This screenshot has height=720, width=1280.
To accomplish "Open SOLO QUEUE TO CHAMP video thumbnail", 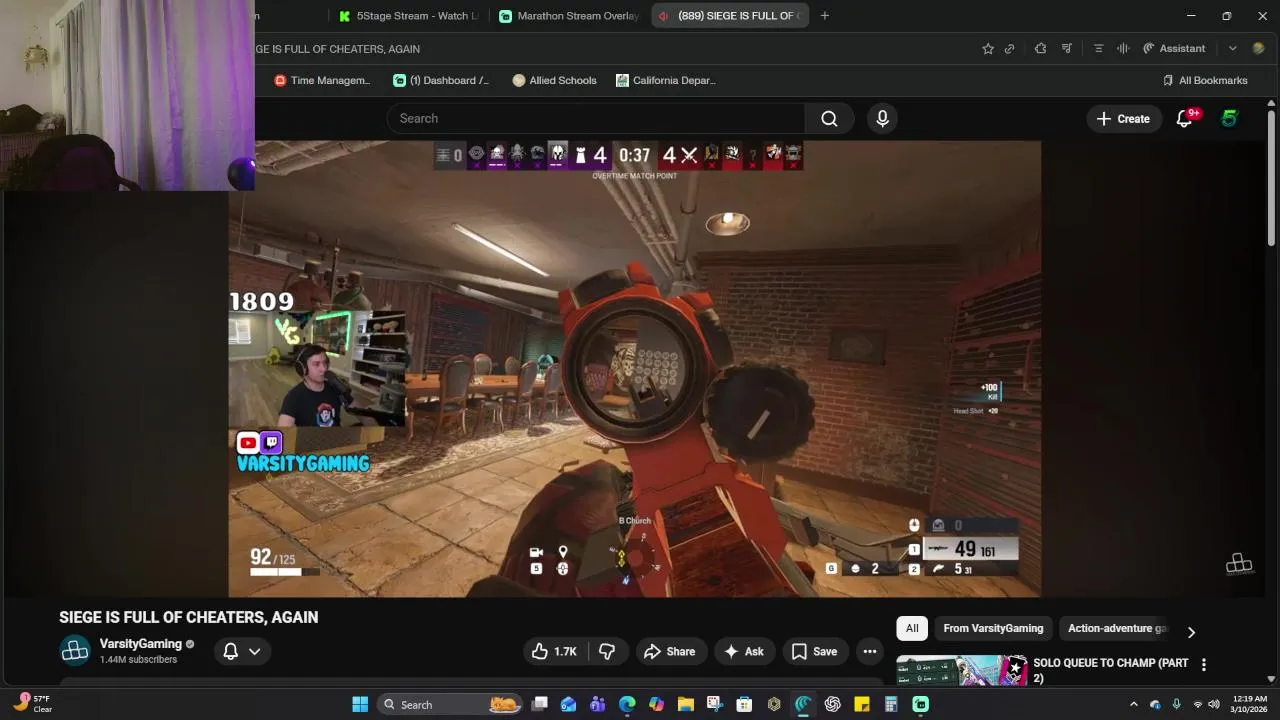I will tap(961, 670).
